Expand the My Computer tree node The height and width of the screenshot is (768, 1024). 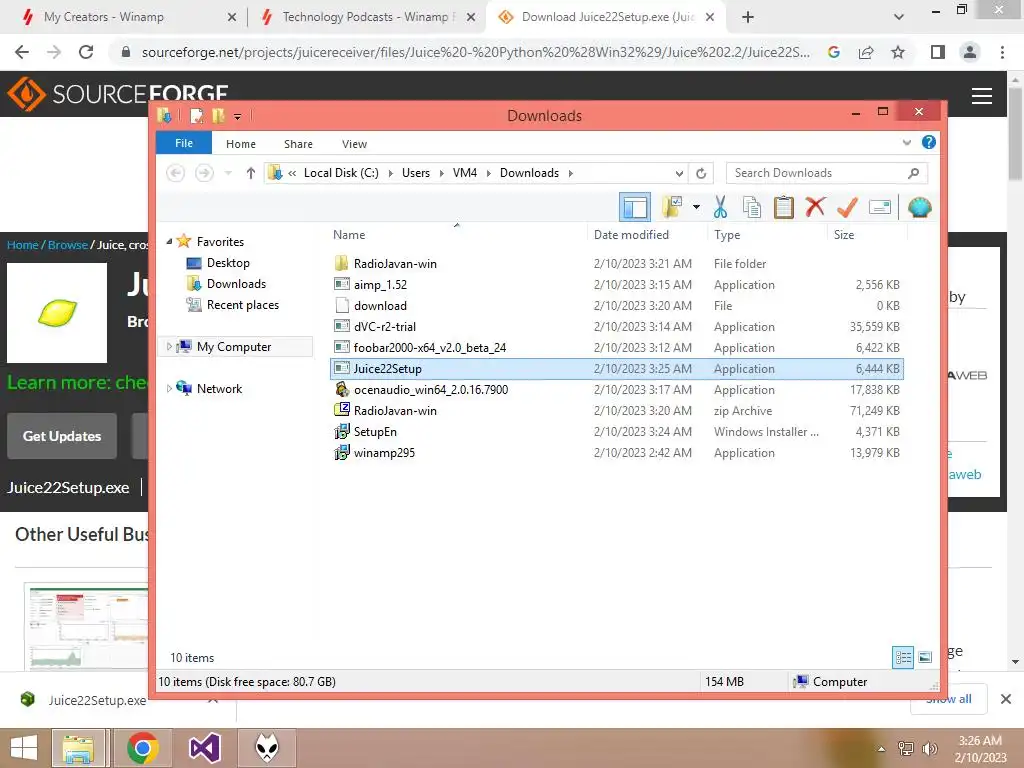pyautogui.click(x=169, y=347)
